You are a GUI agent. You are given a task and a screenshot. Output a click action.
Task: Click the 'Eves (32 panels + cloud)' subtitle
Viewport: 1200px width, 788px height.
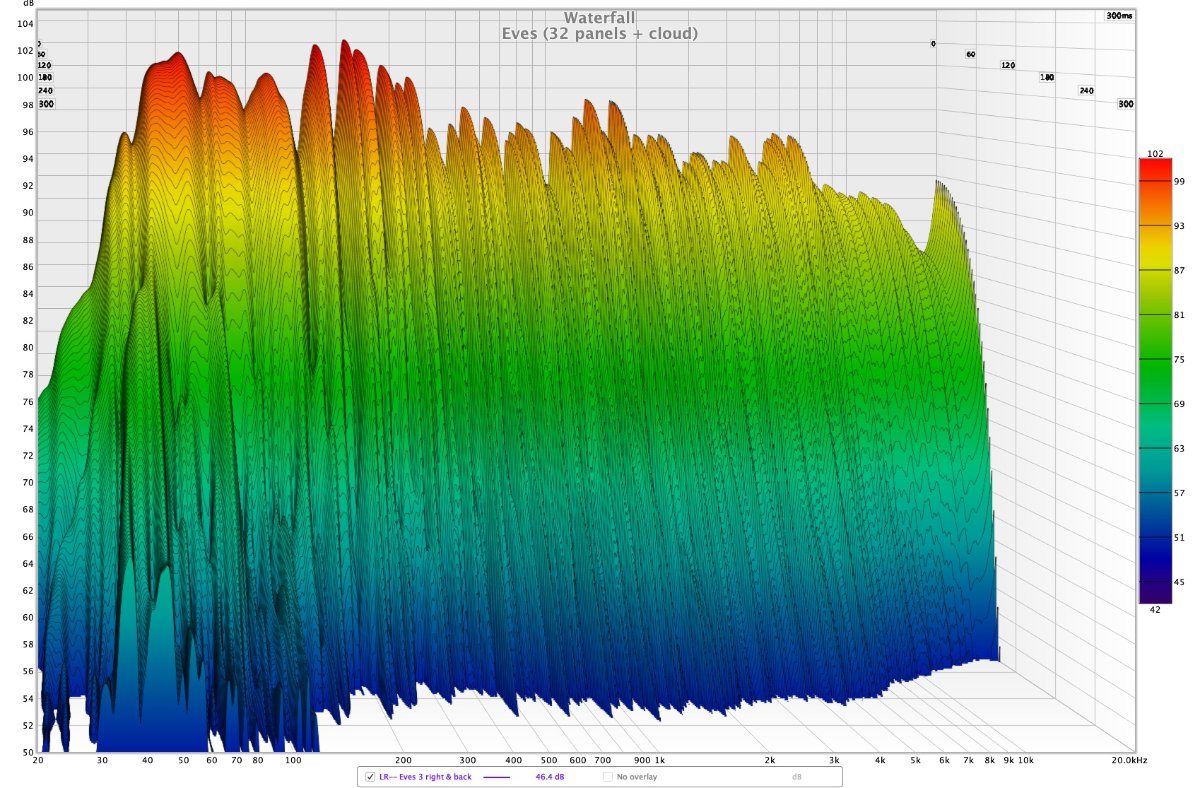point(599,33)
